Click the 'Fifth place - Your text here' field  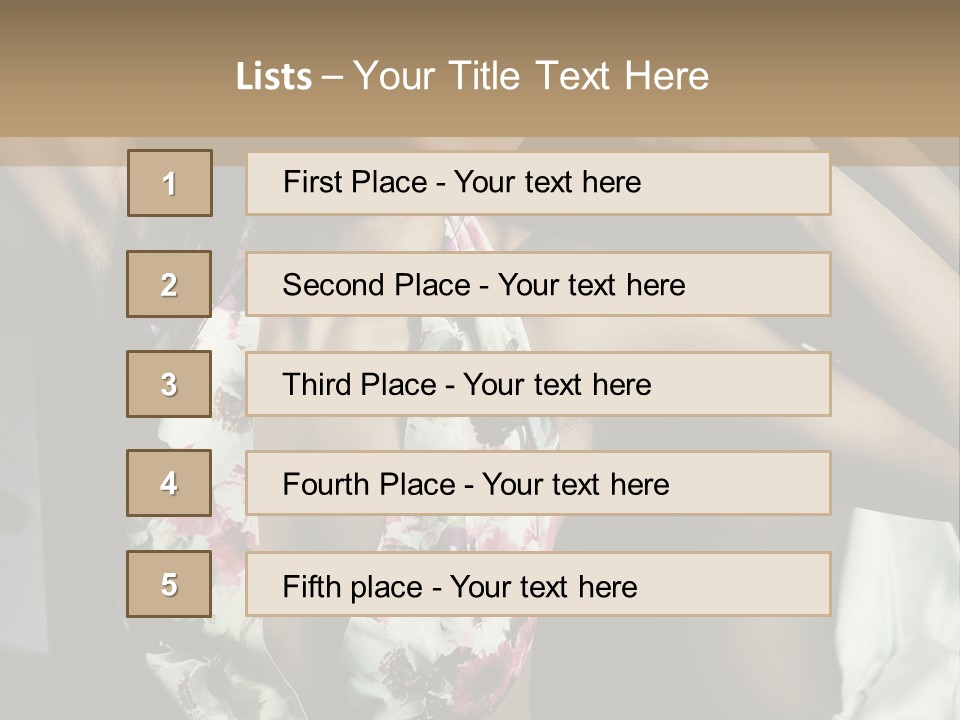[x=538, y=583]
